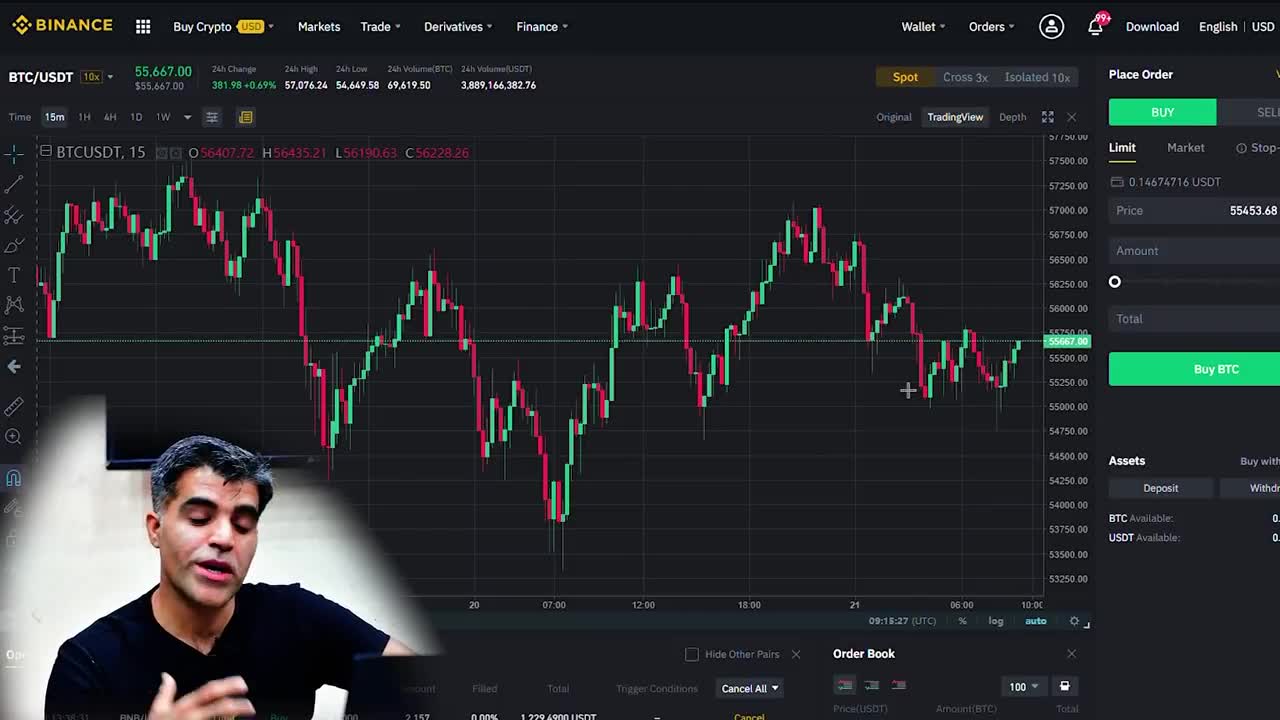Switch to Spot trading mode
This screenshot has width=1280, height=720.
point(905,77)
